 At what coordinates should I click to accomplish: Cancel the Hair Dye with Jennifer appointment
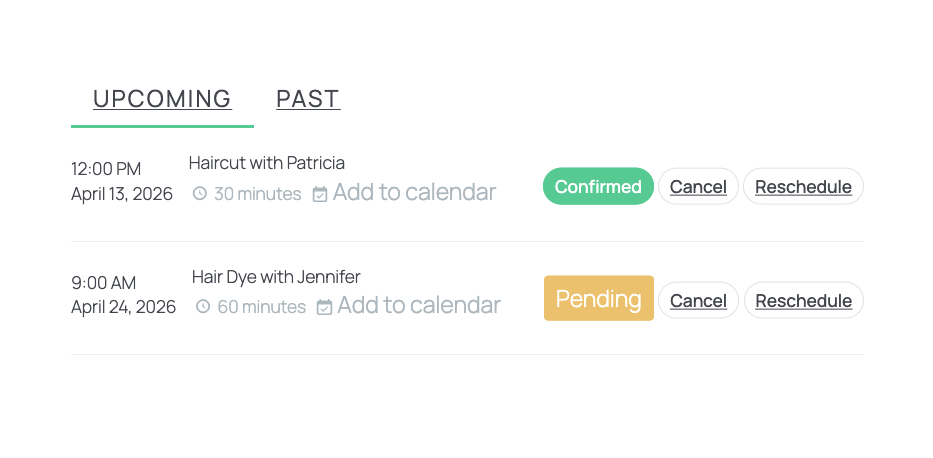tap(698, 300)
